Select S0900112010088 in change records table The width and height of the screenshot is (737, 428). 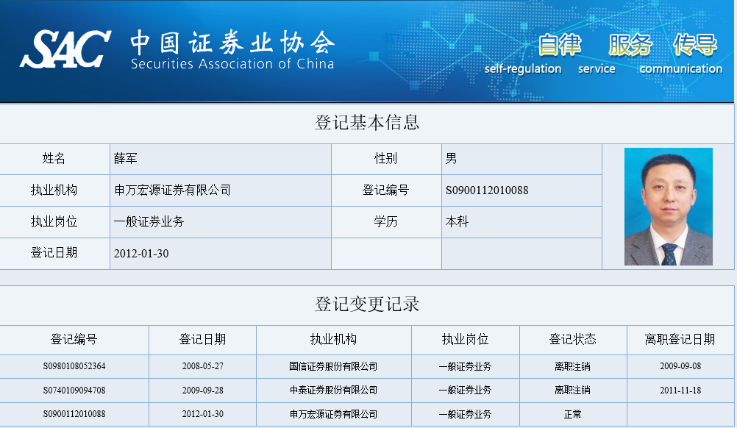(74, 414)
